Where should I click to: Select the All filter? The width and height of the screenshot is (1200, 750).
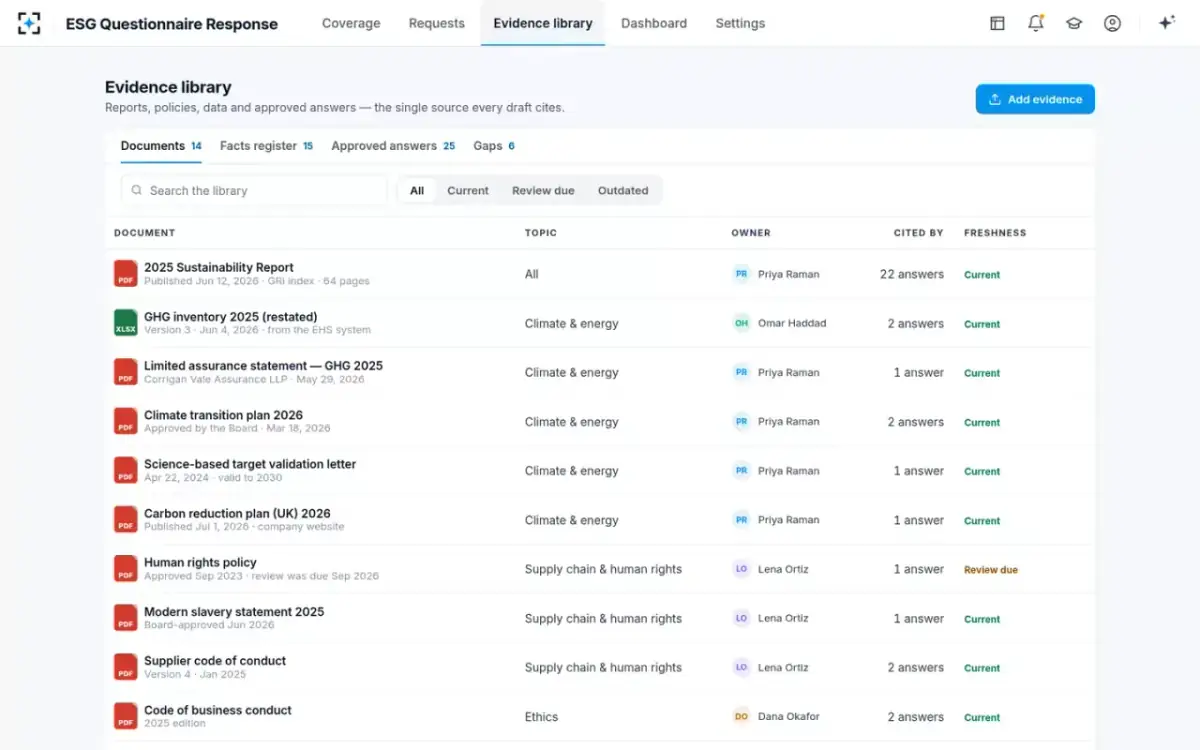[x=417, y=190]
